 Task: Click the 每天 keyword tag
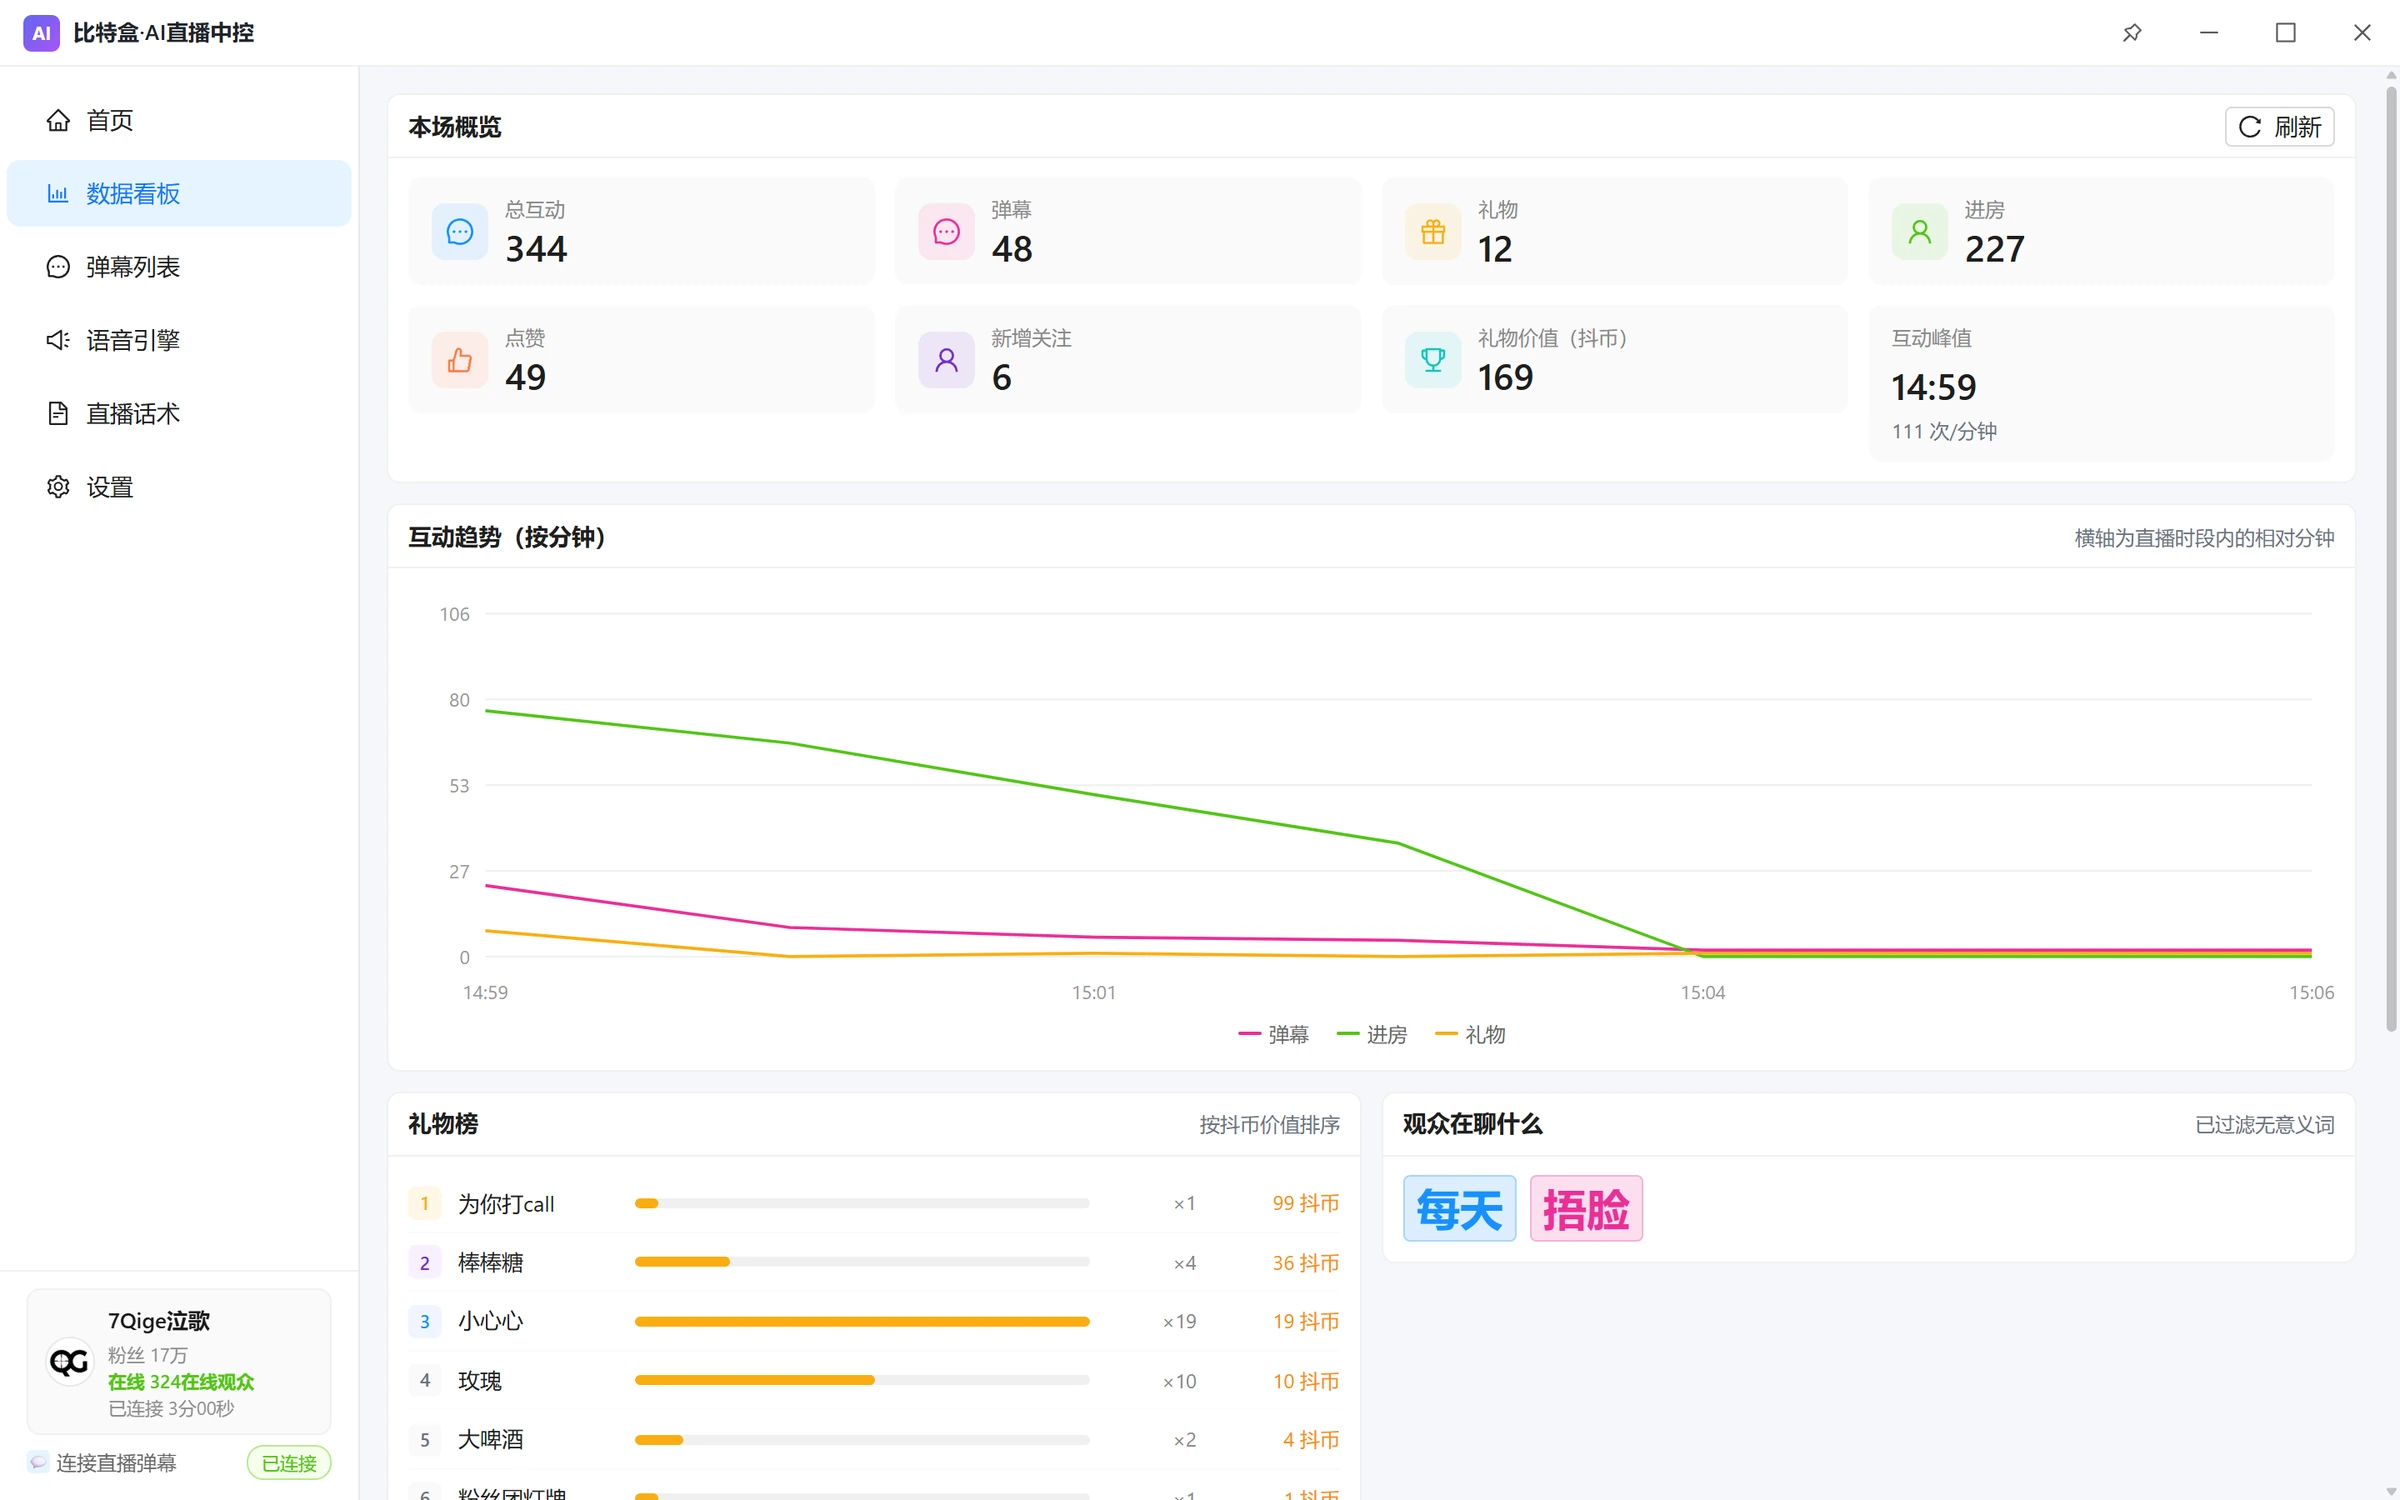click(x=1459, y=1208)
